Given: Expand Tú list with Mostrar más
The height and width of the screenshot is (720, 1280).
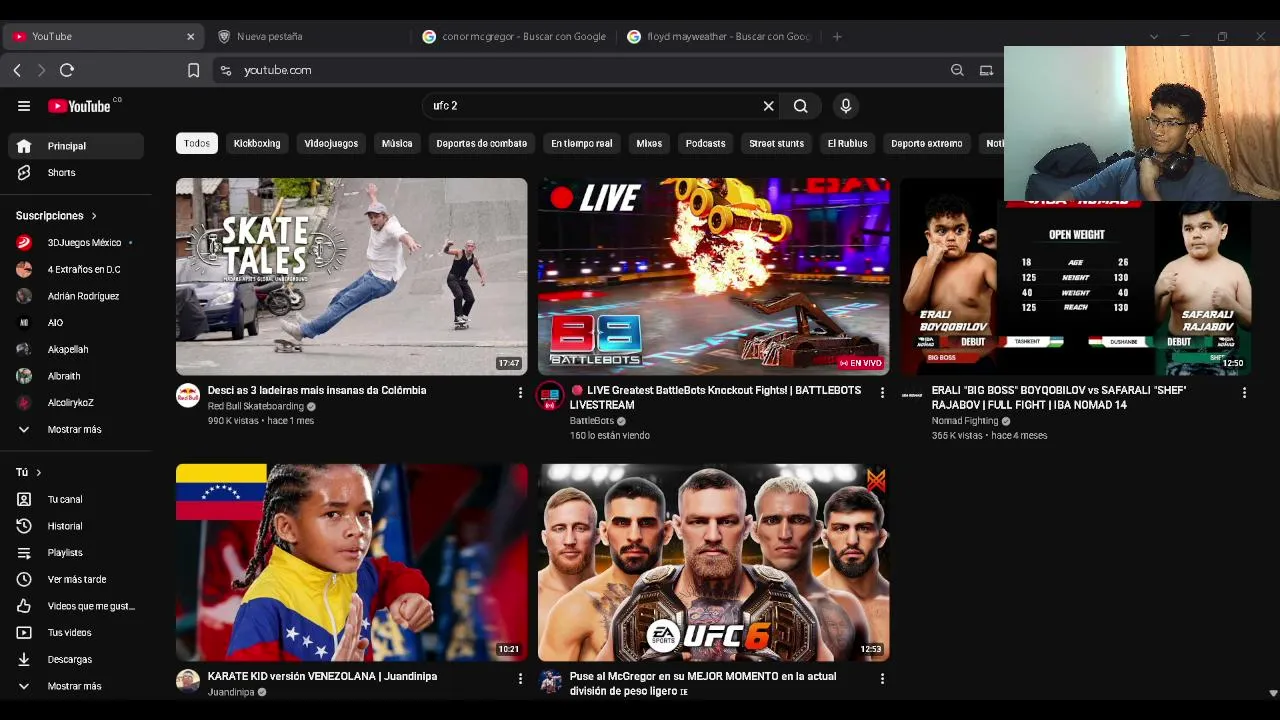Looking at the screenshot, I should coord(76,687).
